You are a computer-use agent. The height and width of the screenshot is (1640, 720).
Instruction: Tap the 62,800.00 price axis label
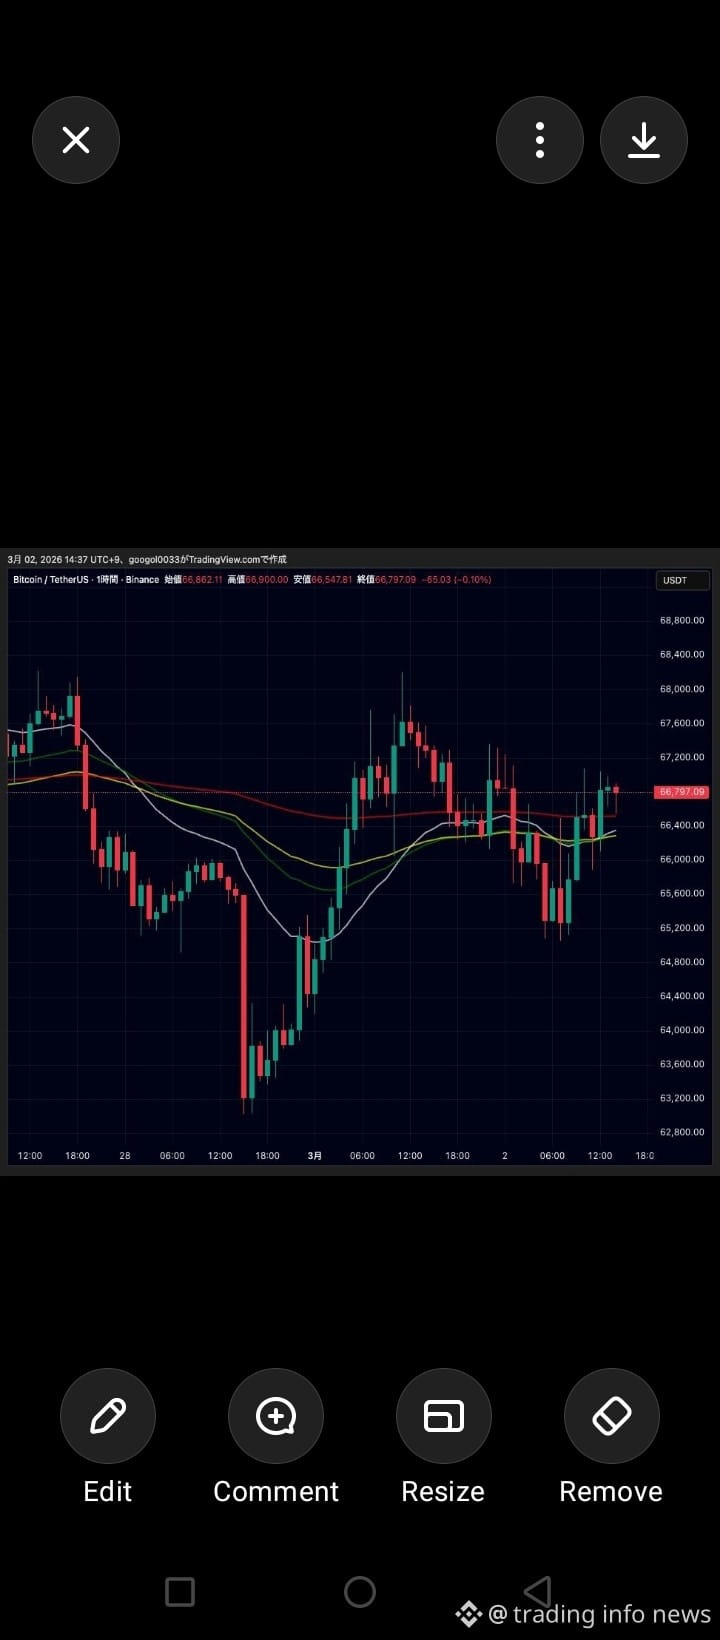pyautogui.click(x=682, y=1132)
